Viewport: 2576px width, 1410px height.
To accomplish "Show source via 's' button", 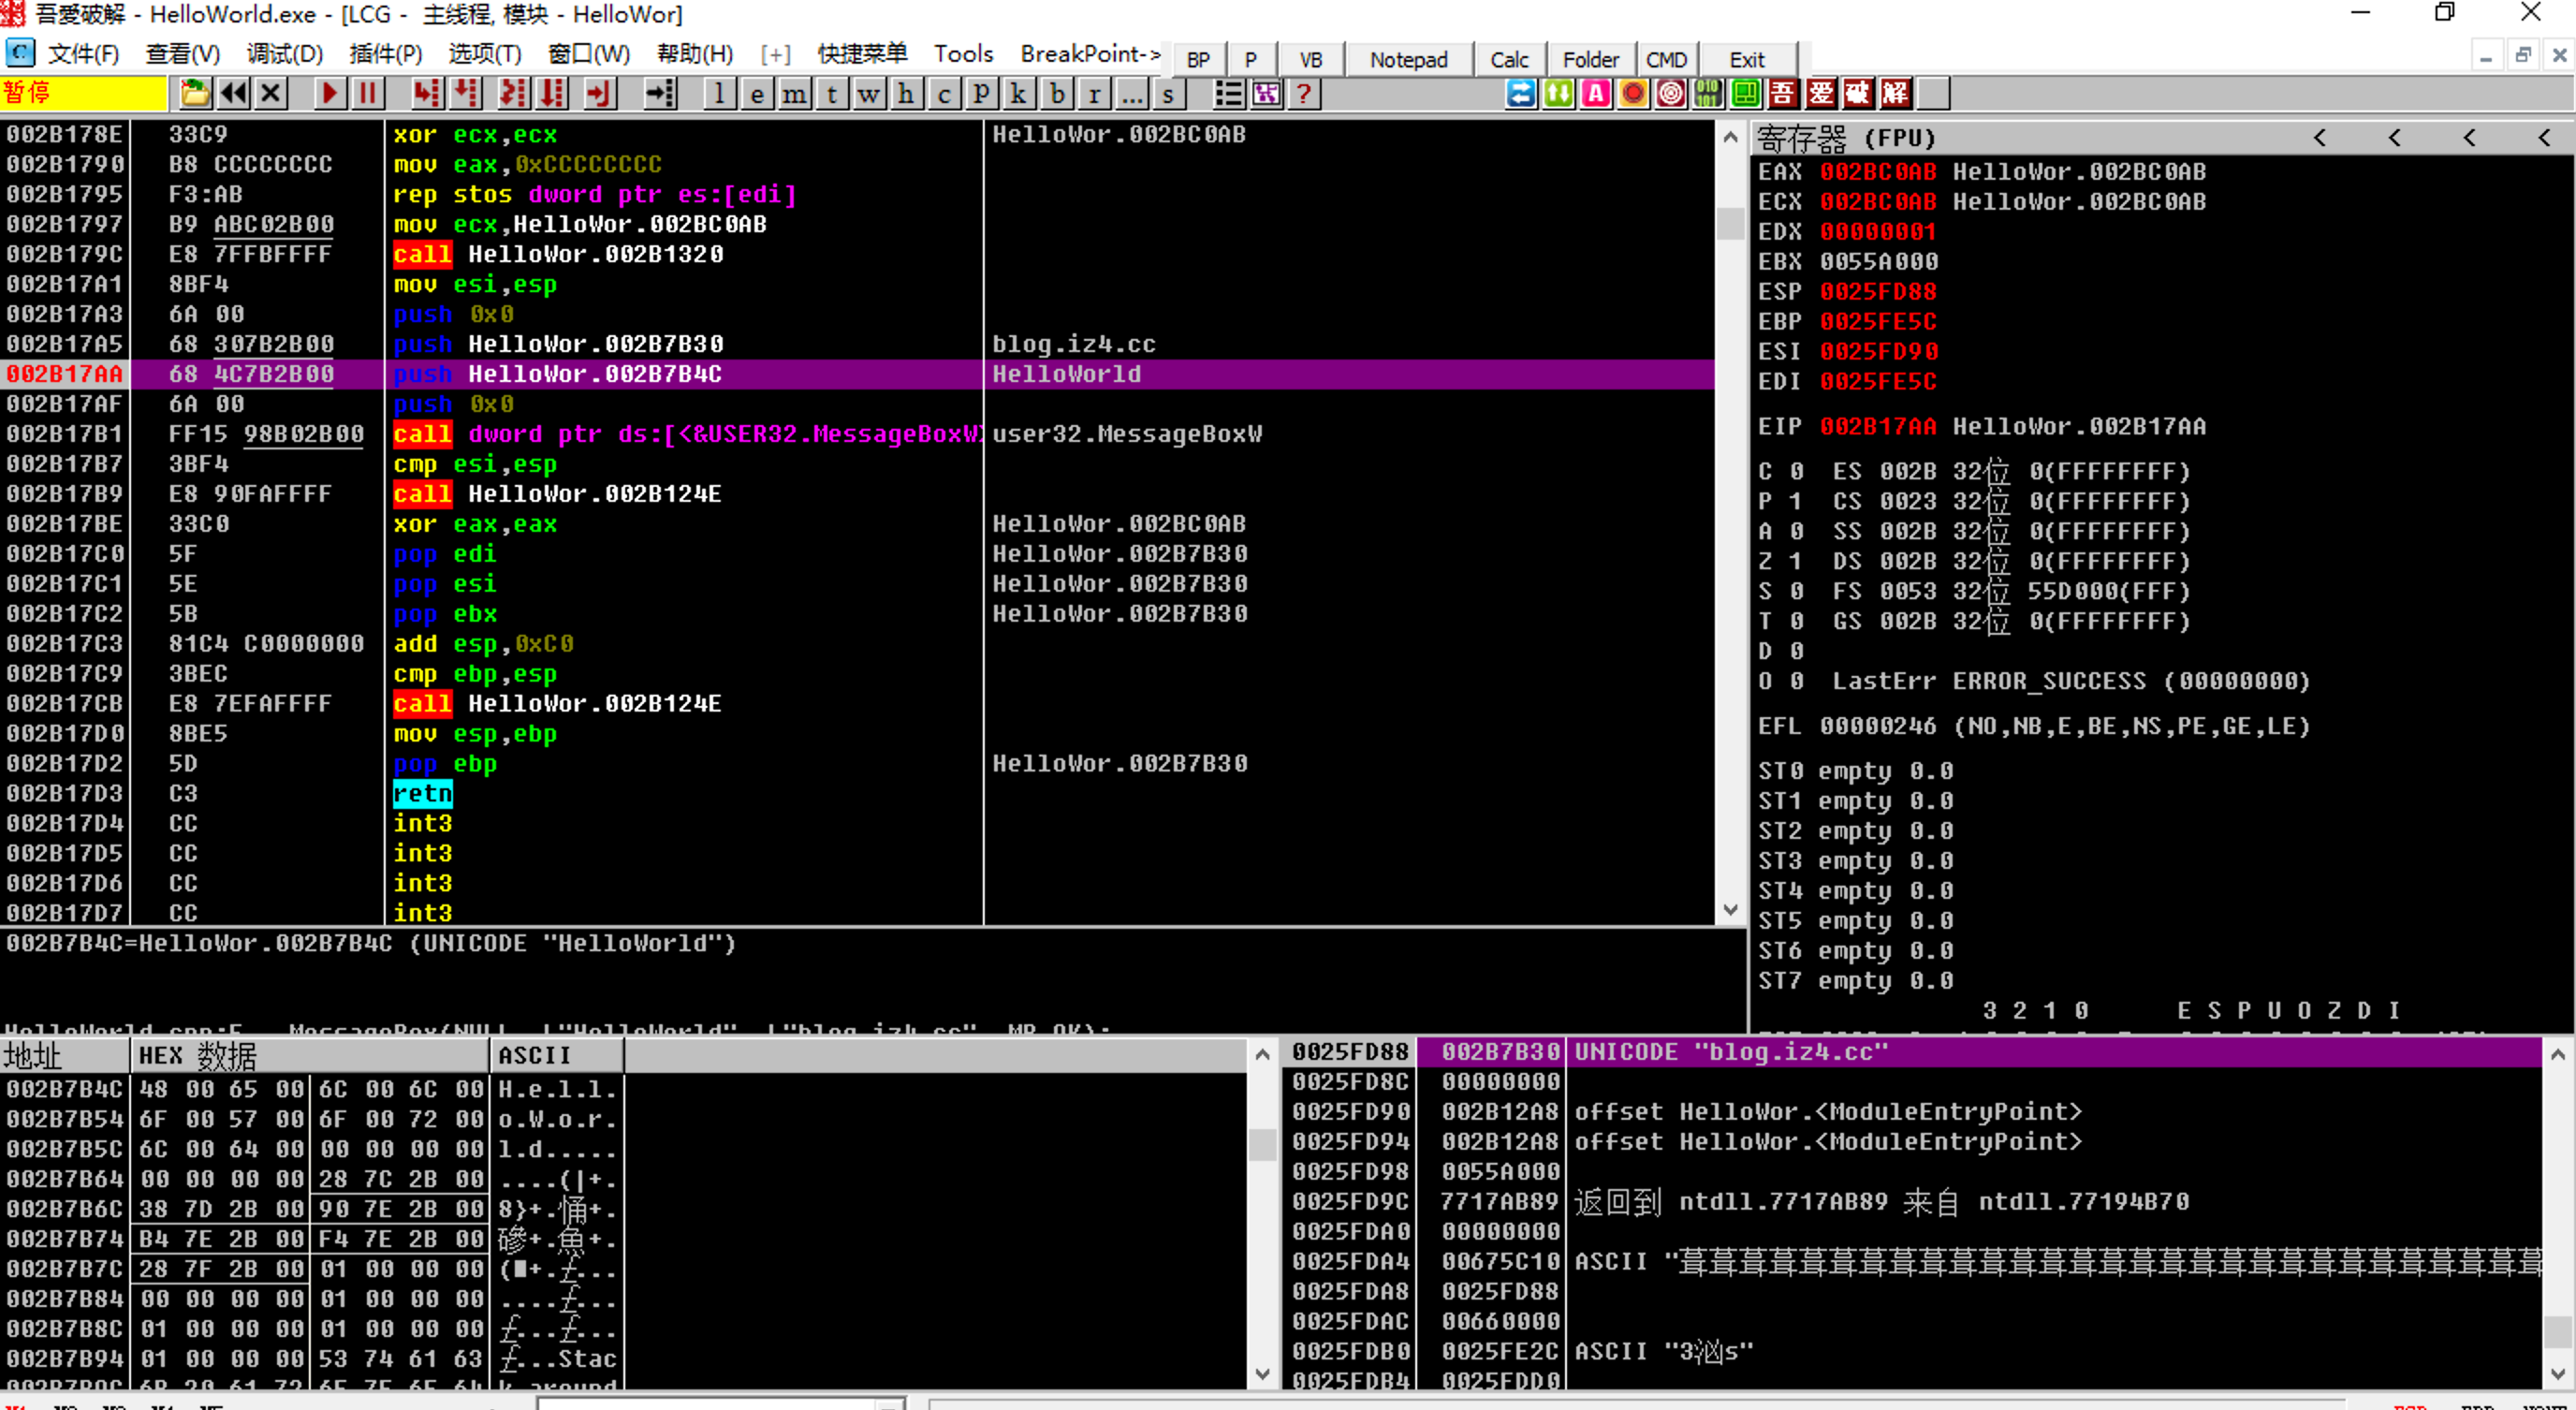I will pyautogui.click(x=1168, y=94).
